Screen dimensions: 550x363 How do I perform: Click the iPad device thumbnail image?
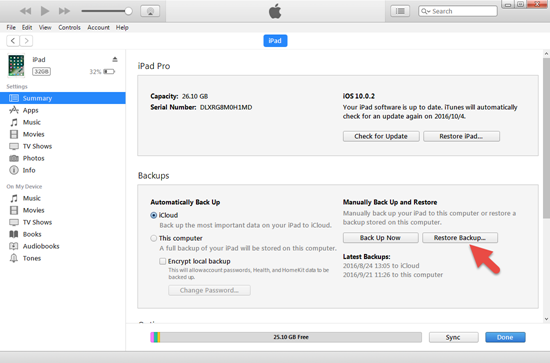point(16,66)
